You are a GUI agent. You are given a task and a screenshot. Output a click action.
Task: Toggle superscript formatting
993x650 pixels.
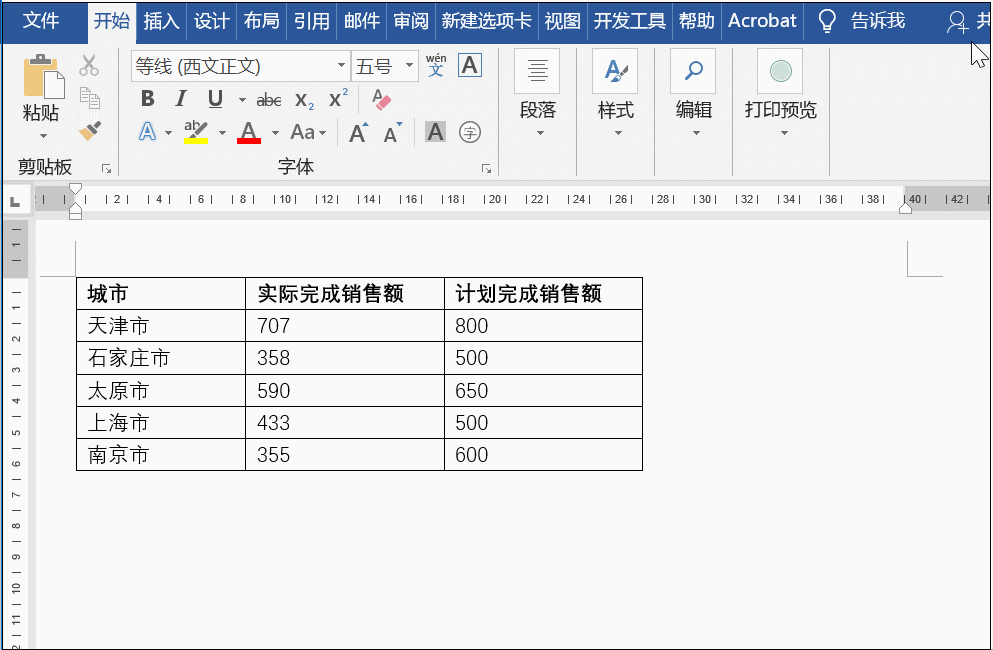[x=338, y=98]
